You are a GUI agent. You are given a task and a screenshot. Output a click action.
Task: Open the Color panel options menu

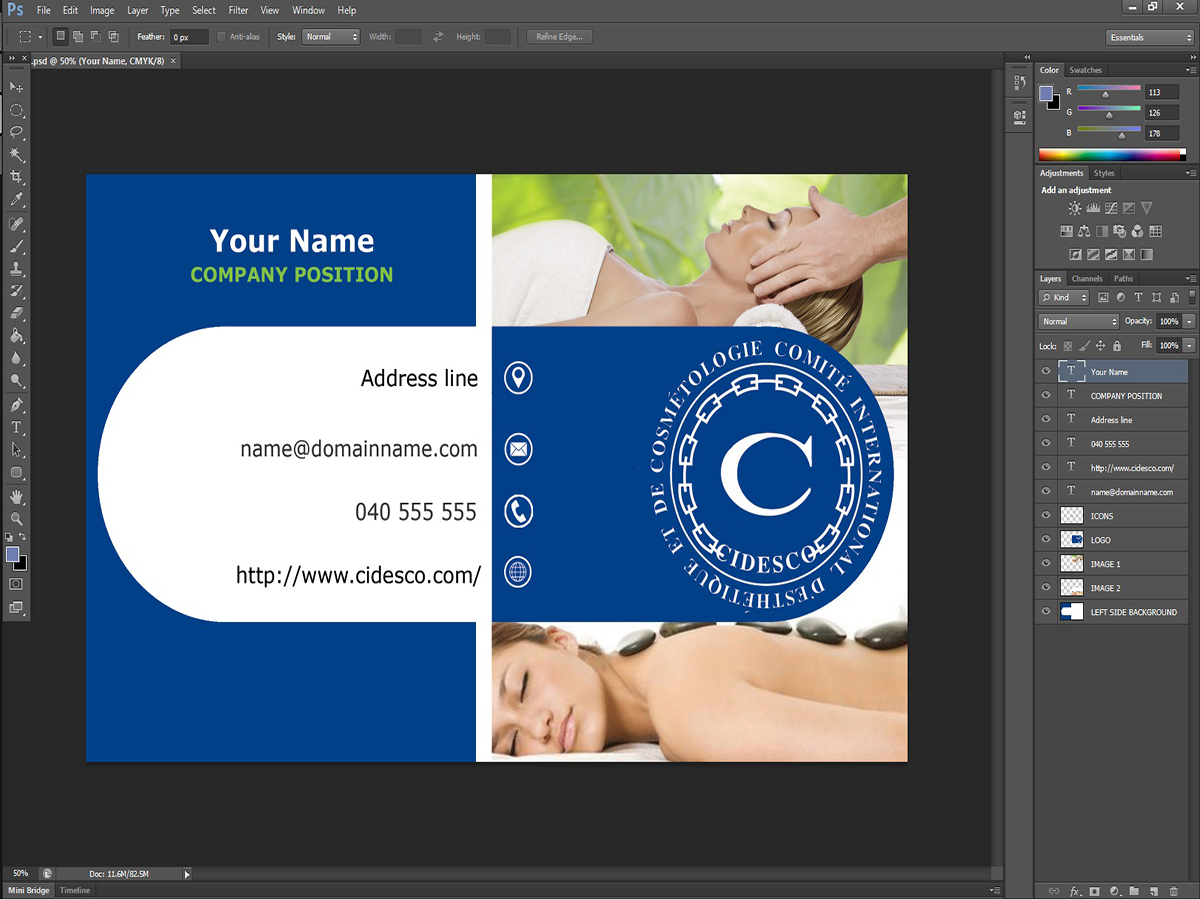[x=1190, y=70]
